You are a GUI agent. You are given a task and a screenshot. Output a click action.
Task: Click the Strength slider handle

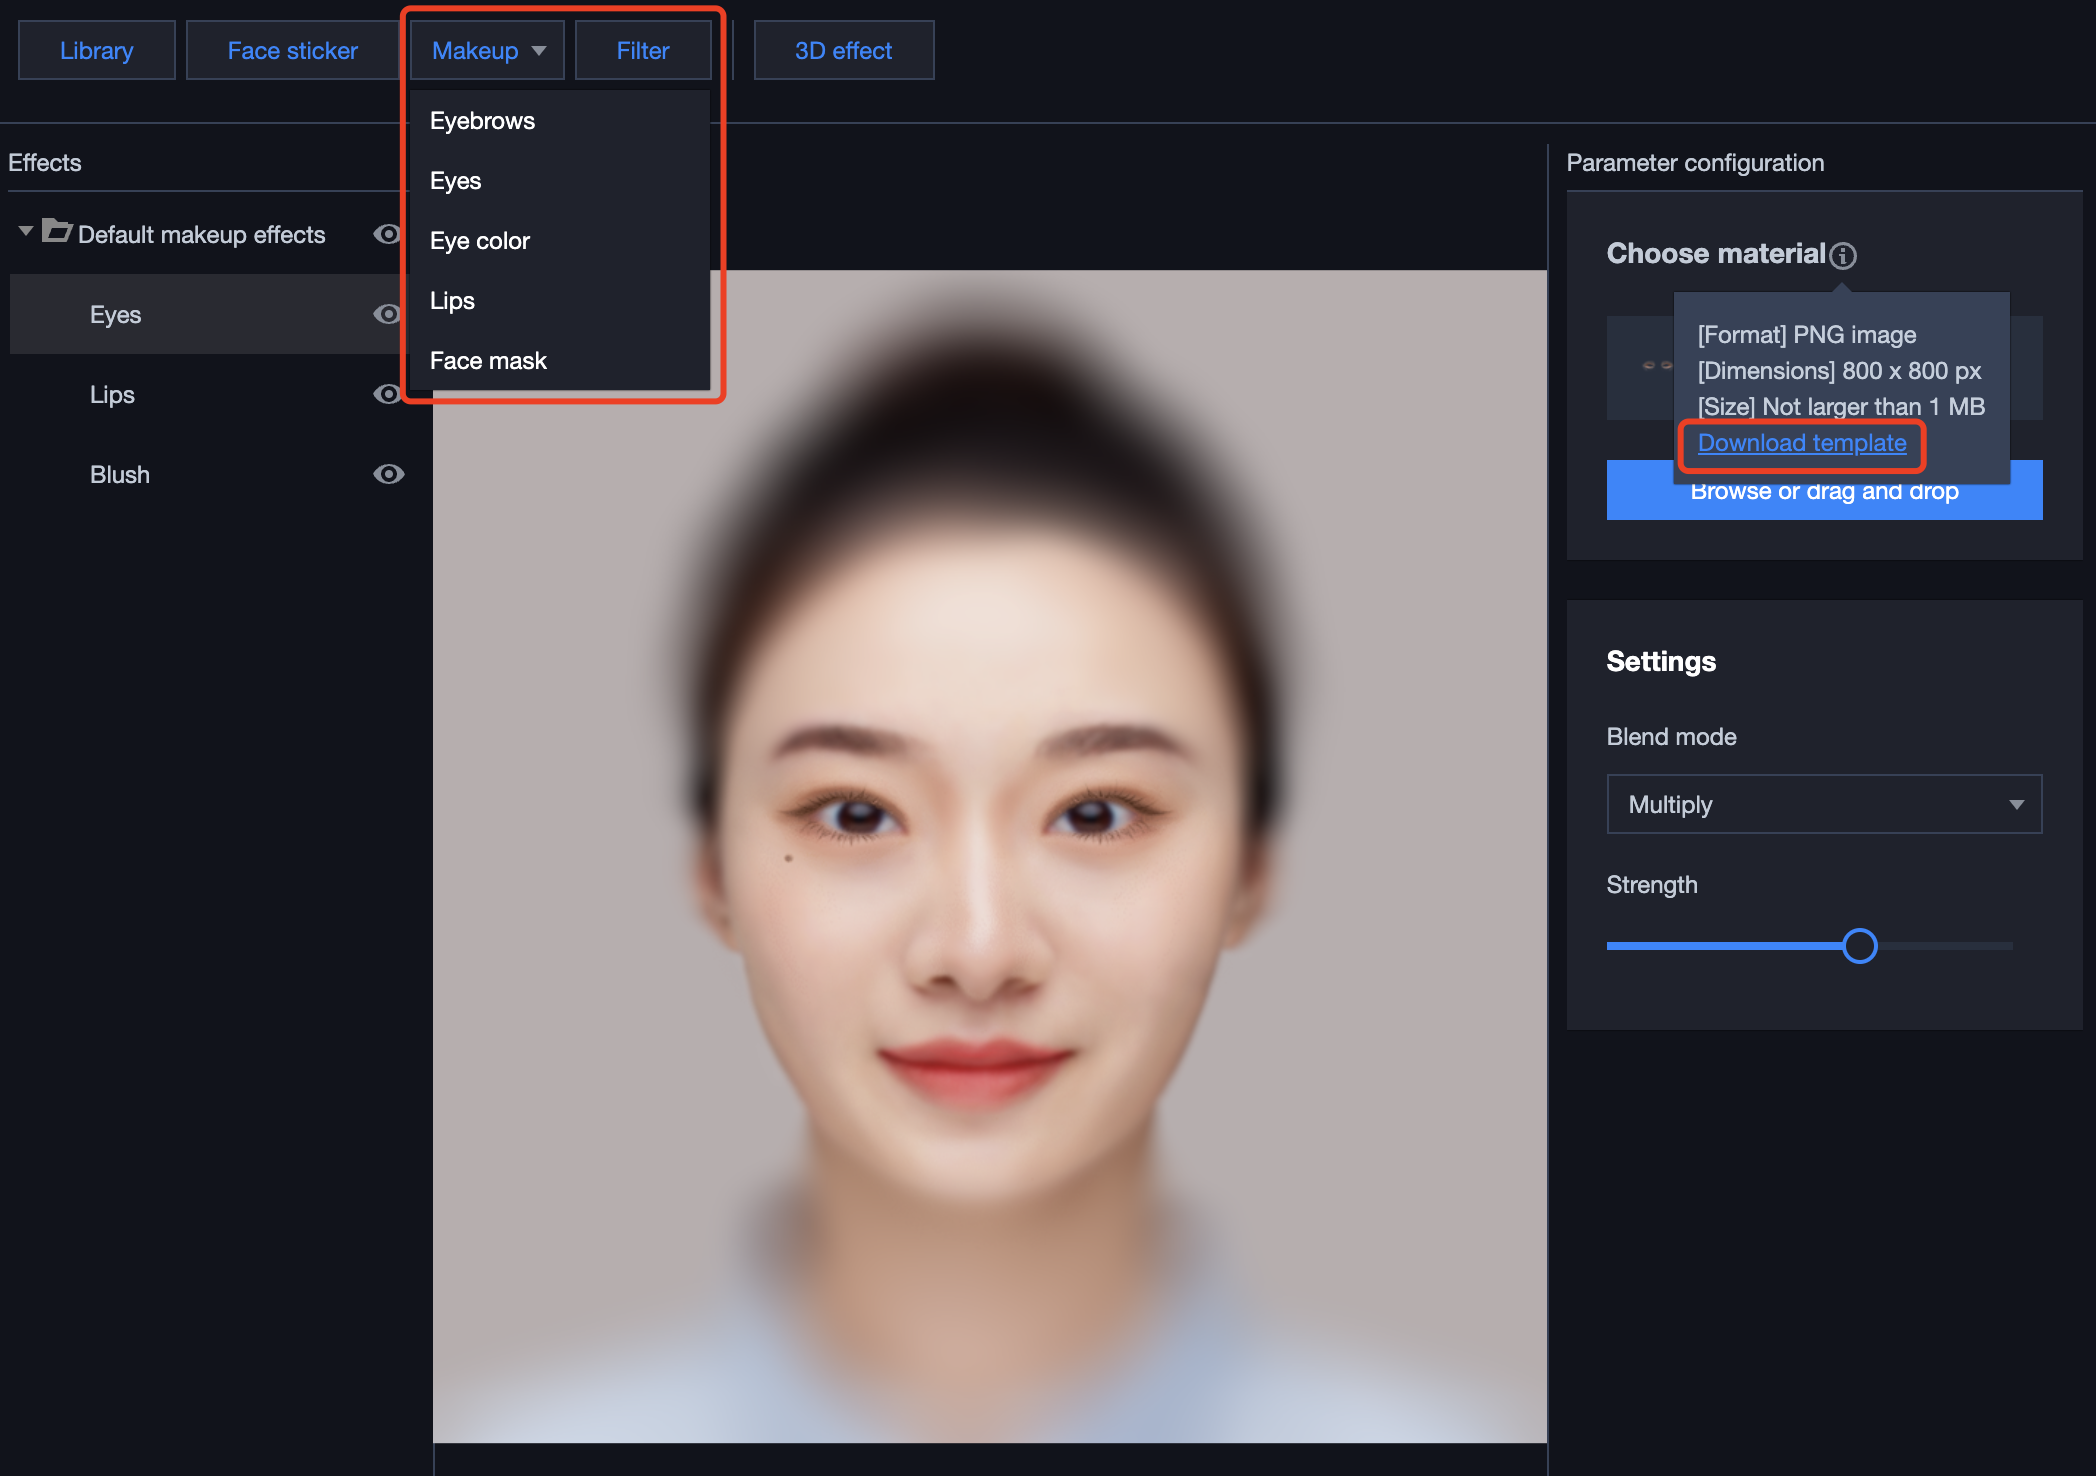click(1859, 946)
